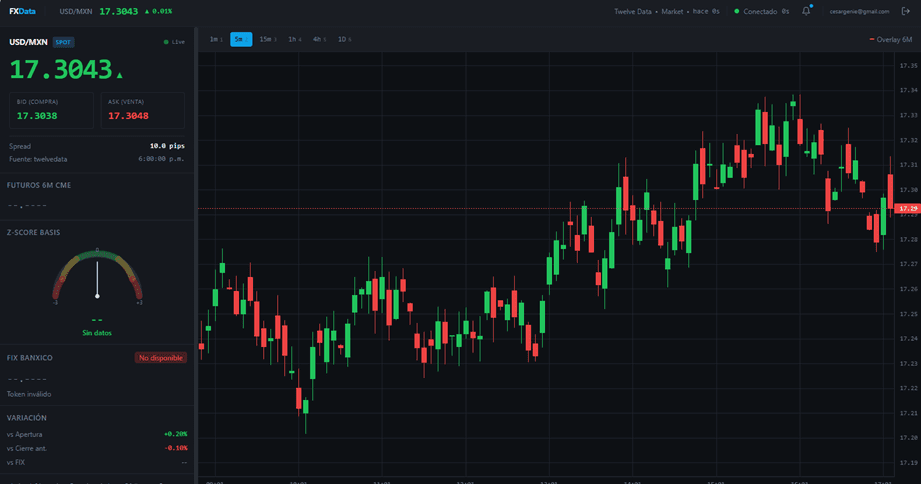The width and height of the screenshot is (921, 484).
Task: Click the 17.19 price axis label
Action: coord(908,463)
